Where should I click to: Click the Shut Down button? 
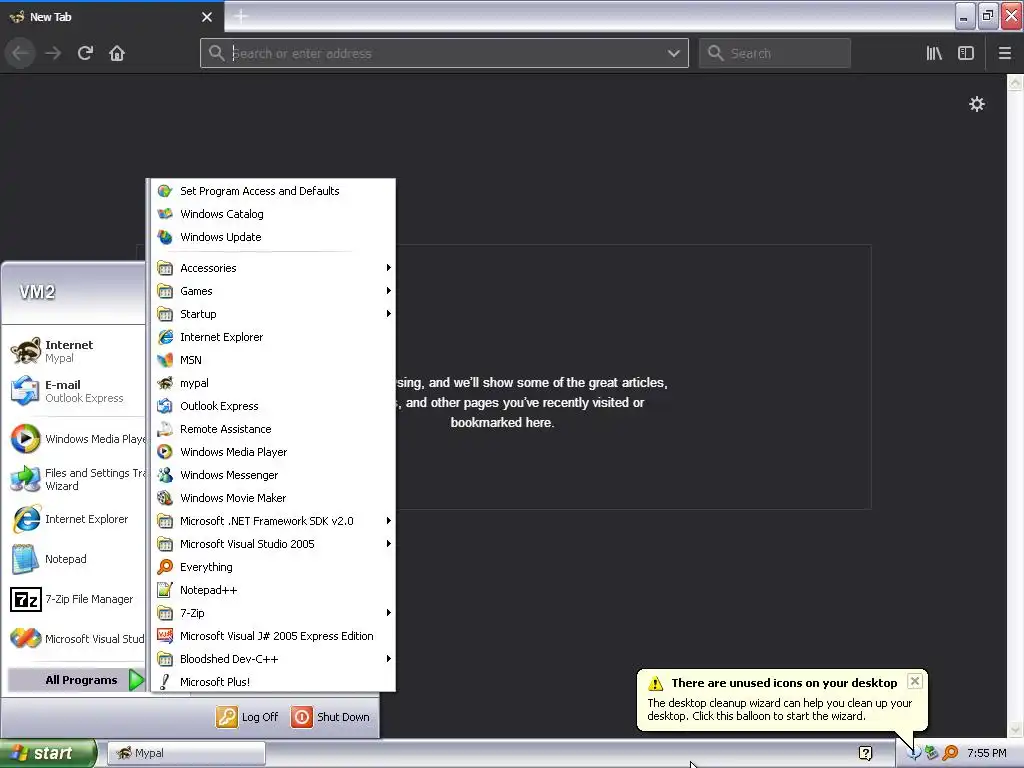[x=330, y=717]
